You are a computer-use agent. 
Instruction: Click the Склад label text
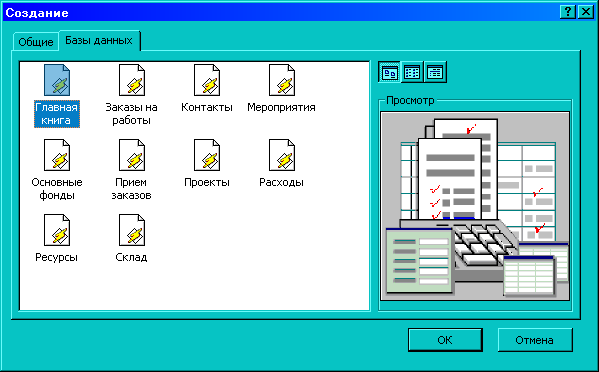pos(131,257)
